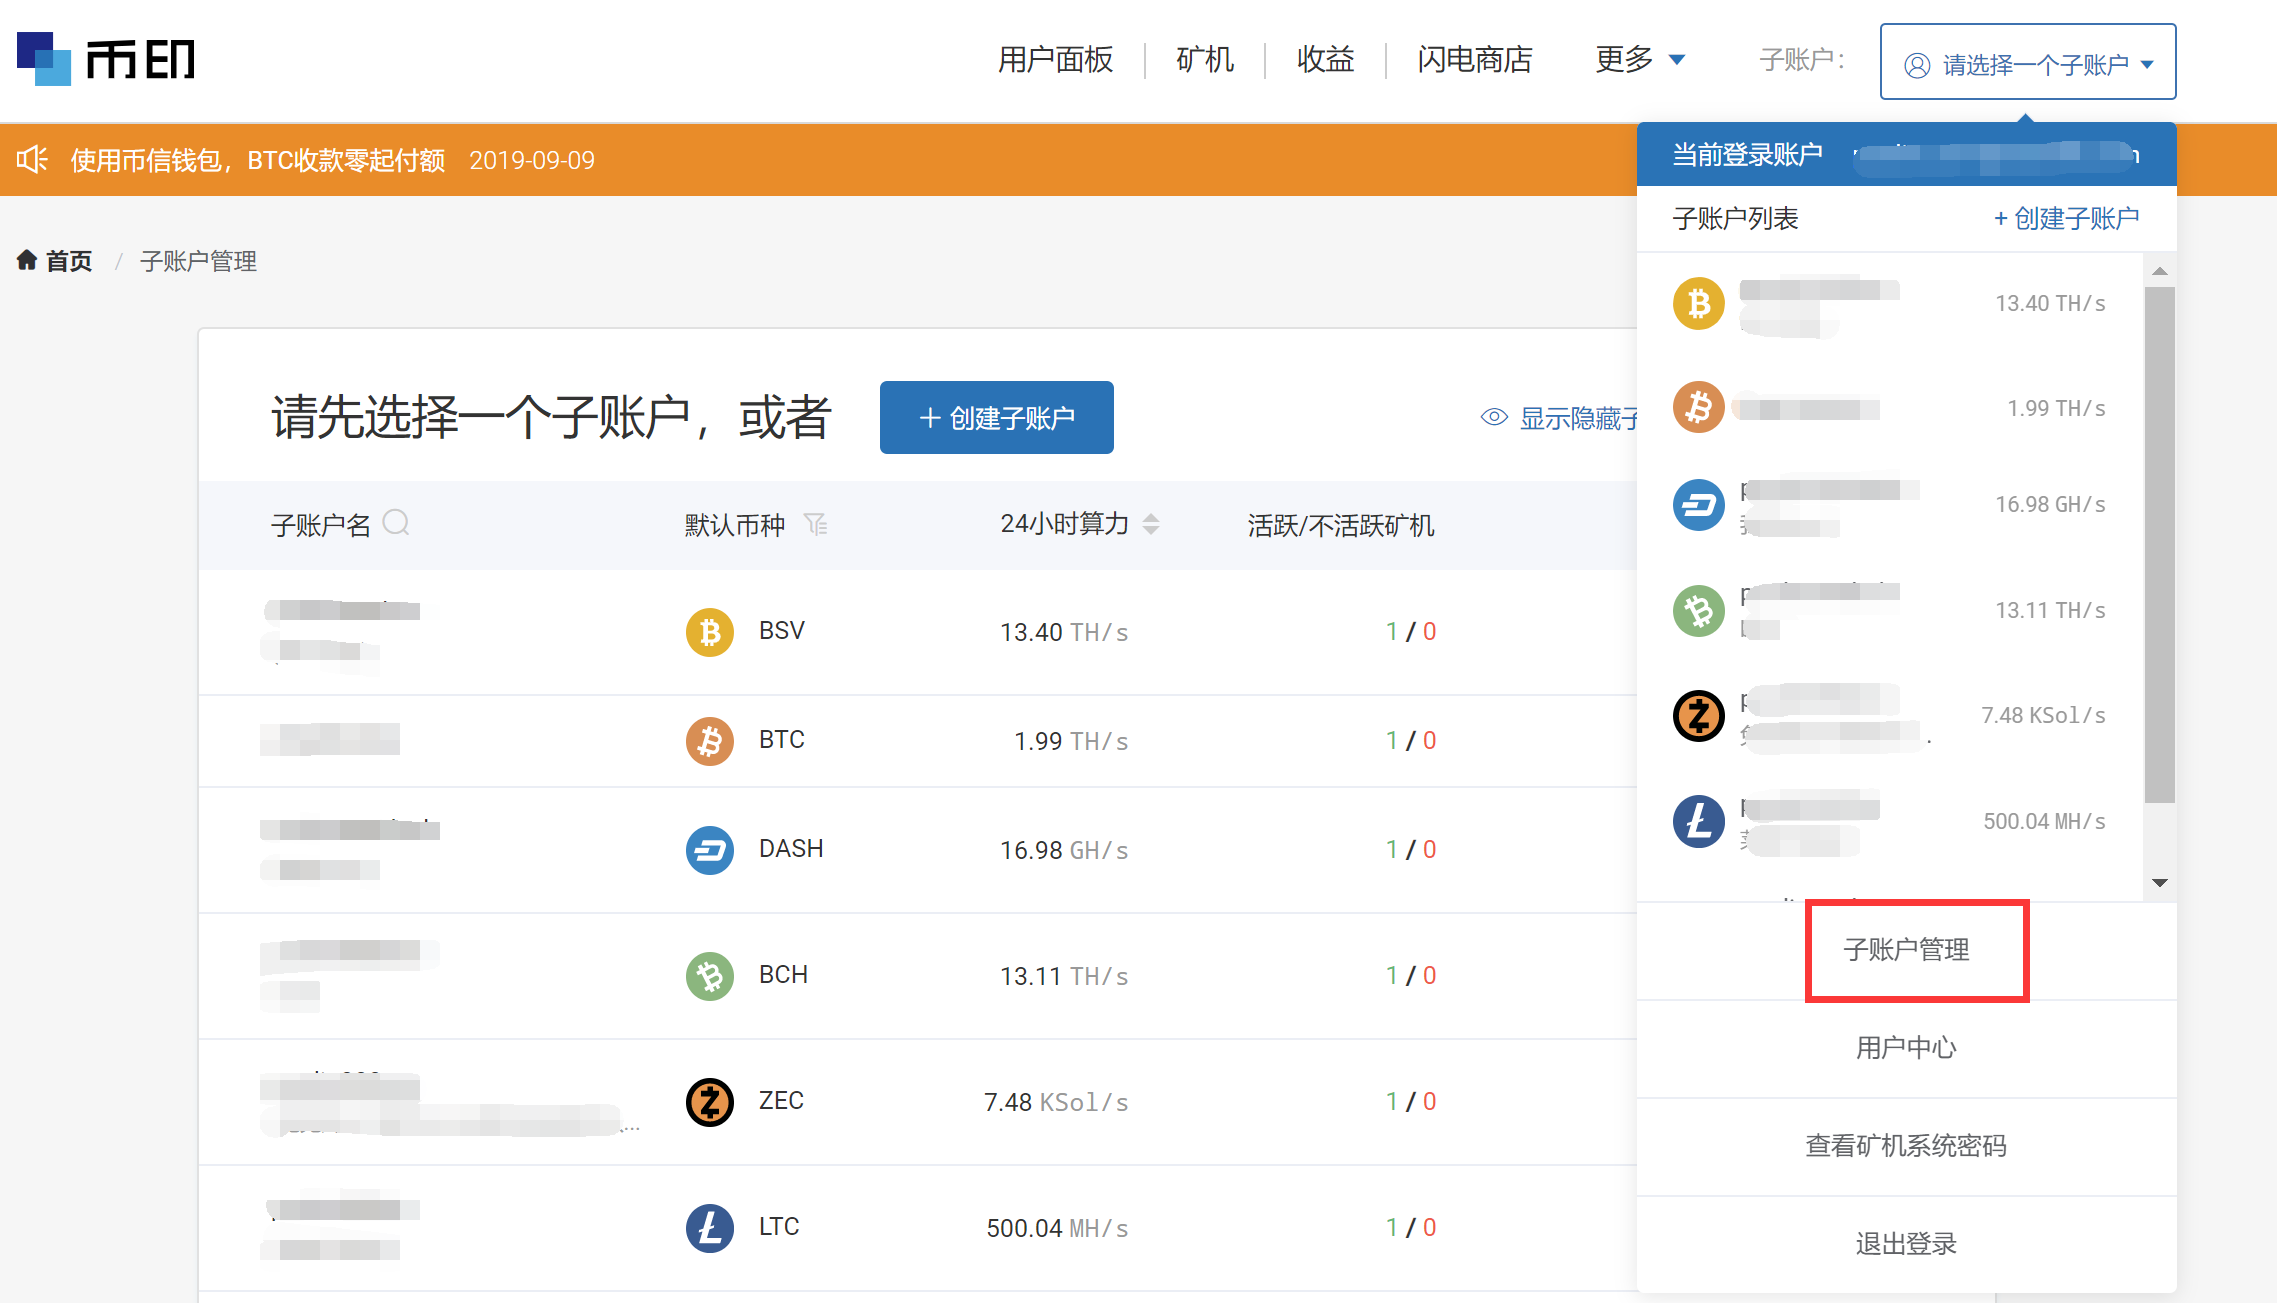This screenshot has height=1303, width=2277.
Task: Click the search icon beside 子账户名
Action: point(396,522)
